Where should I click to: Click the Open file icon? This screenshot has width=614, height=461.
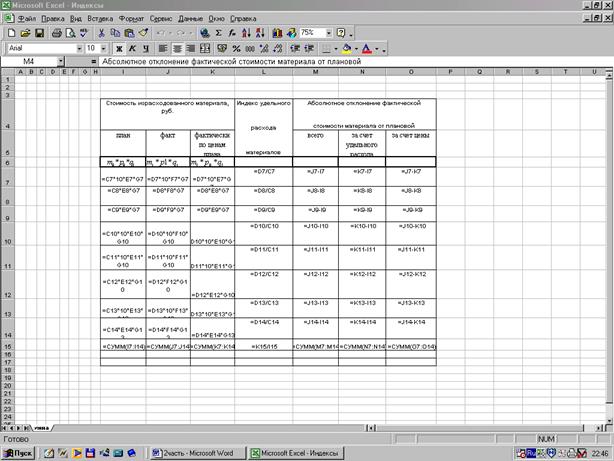25,33
